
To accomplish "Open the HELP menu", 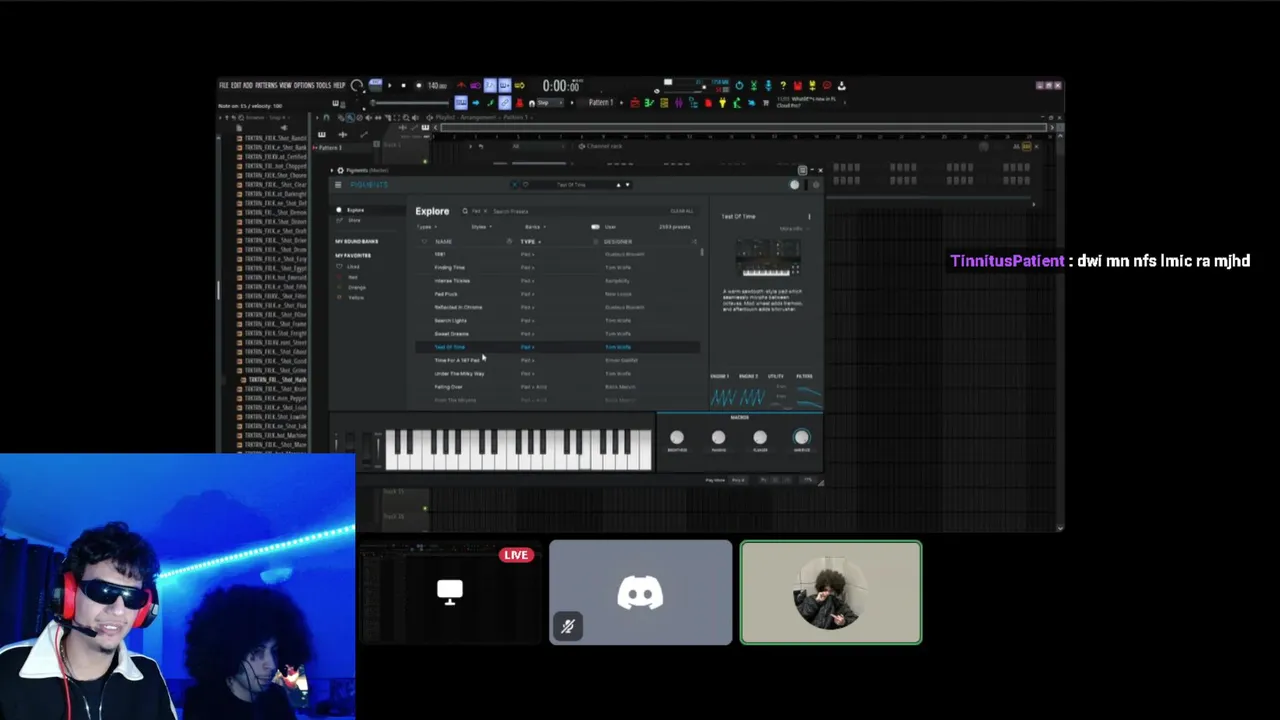I will pos(339,85).
